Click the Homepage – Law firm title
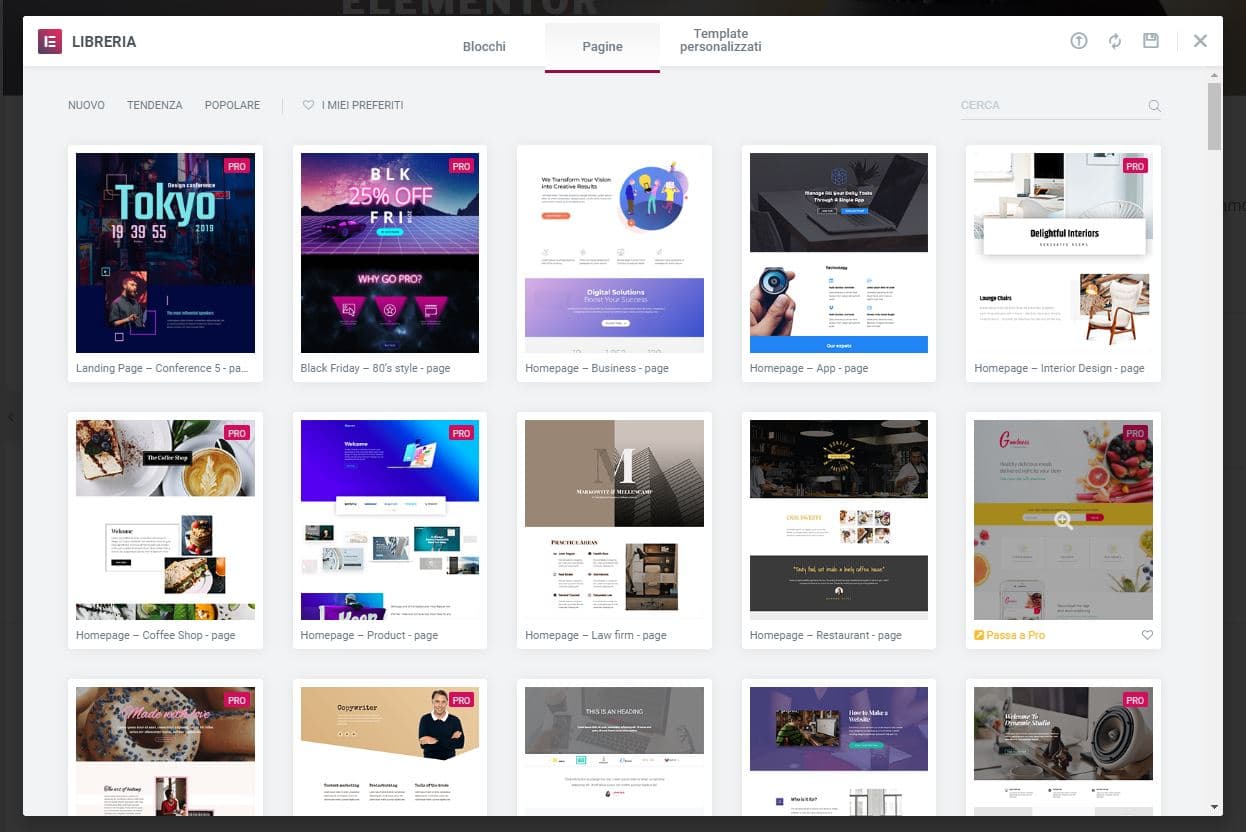 point(596,635)
